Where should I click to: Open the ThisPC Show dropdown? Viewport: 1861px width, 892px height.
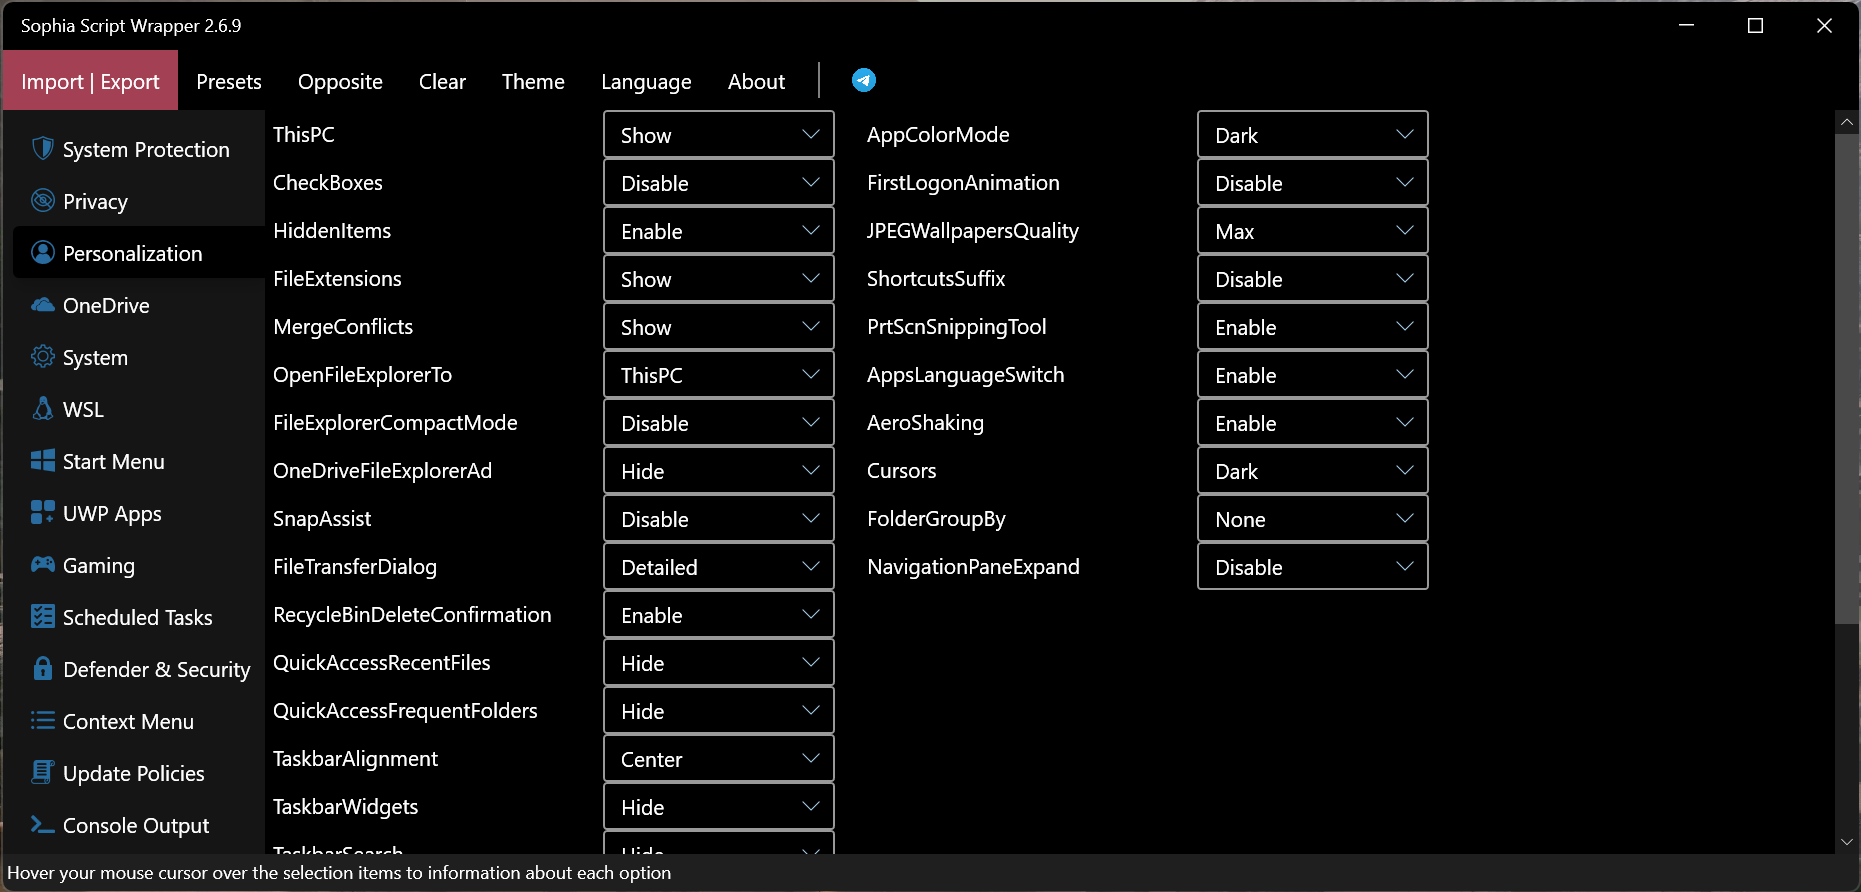click(719, 134)
